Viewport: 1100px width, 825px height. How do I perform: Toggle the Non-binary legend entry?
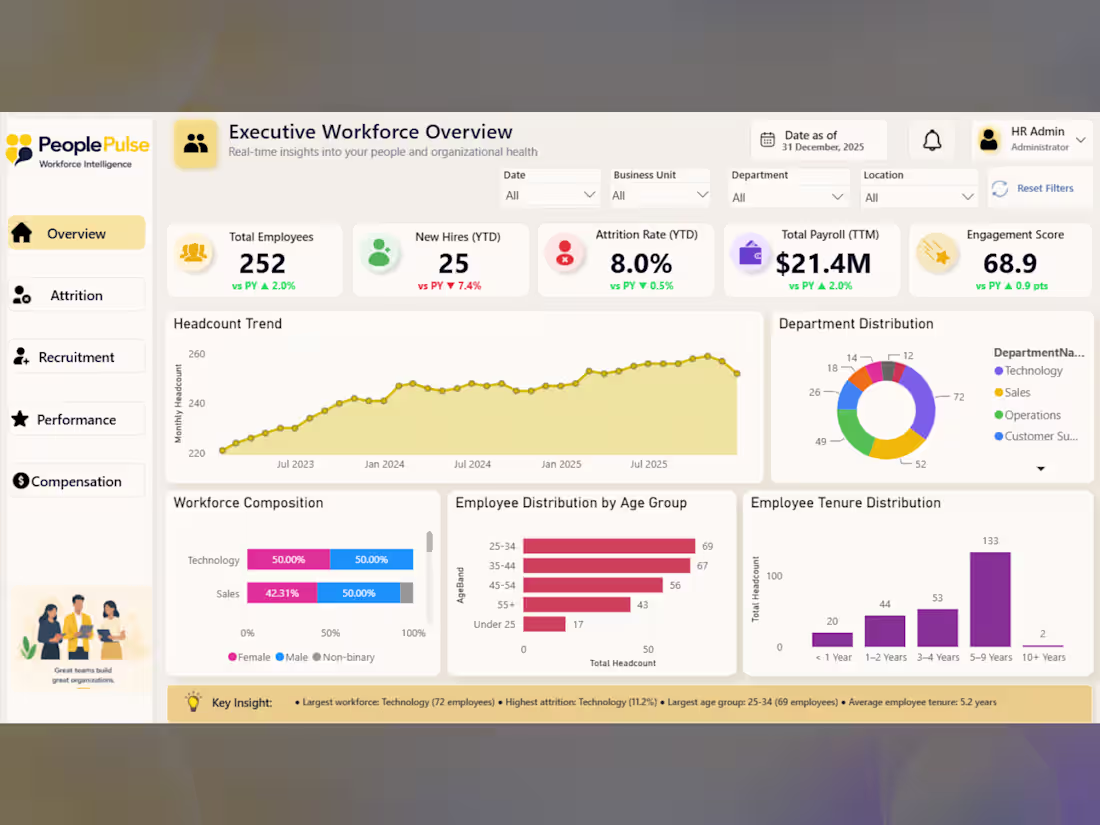point(344,657)
